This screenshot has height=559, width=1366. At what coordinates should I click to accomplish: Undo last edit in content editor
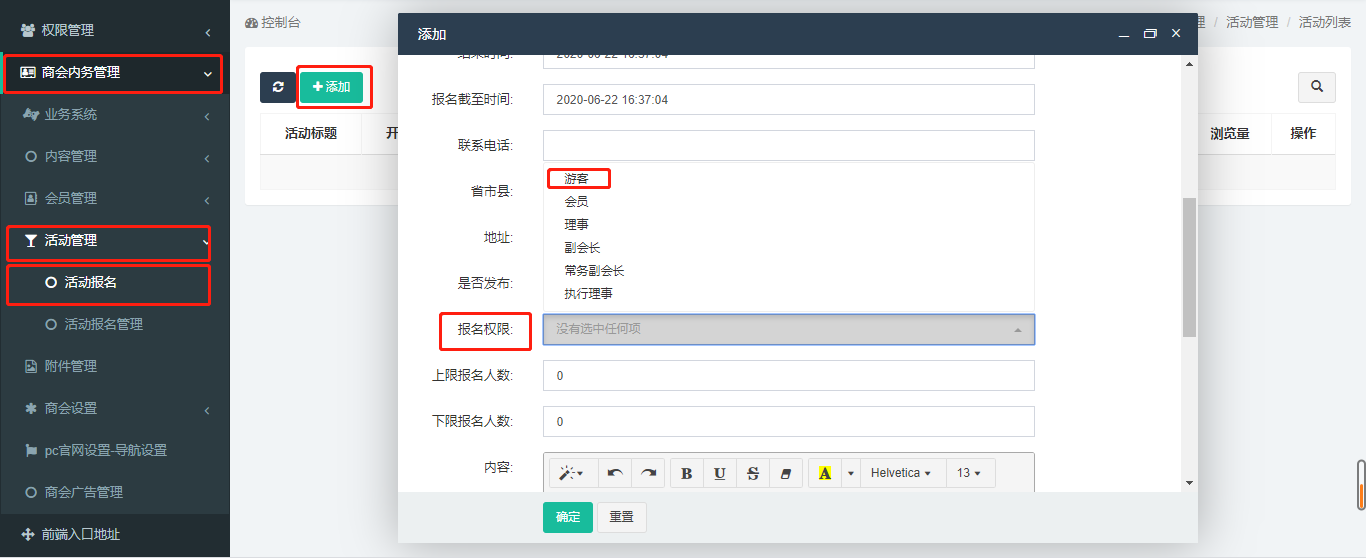(x=615, y=473)
